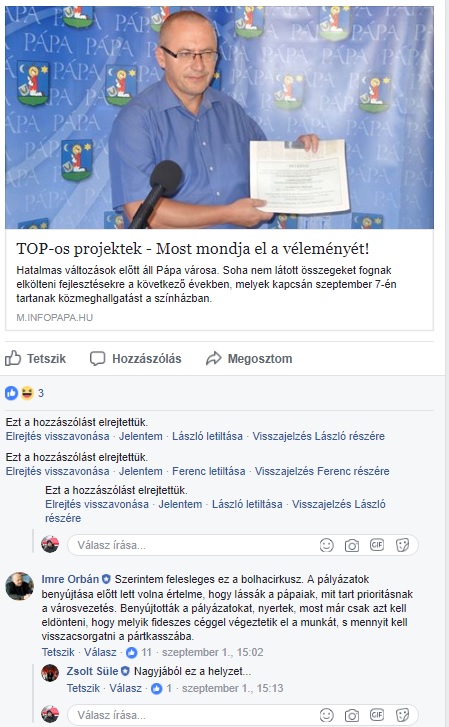Click the like count 11 on Imre Orbán's comment
This screenshot has height=727, width=449.
pos(147,652)
